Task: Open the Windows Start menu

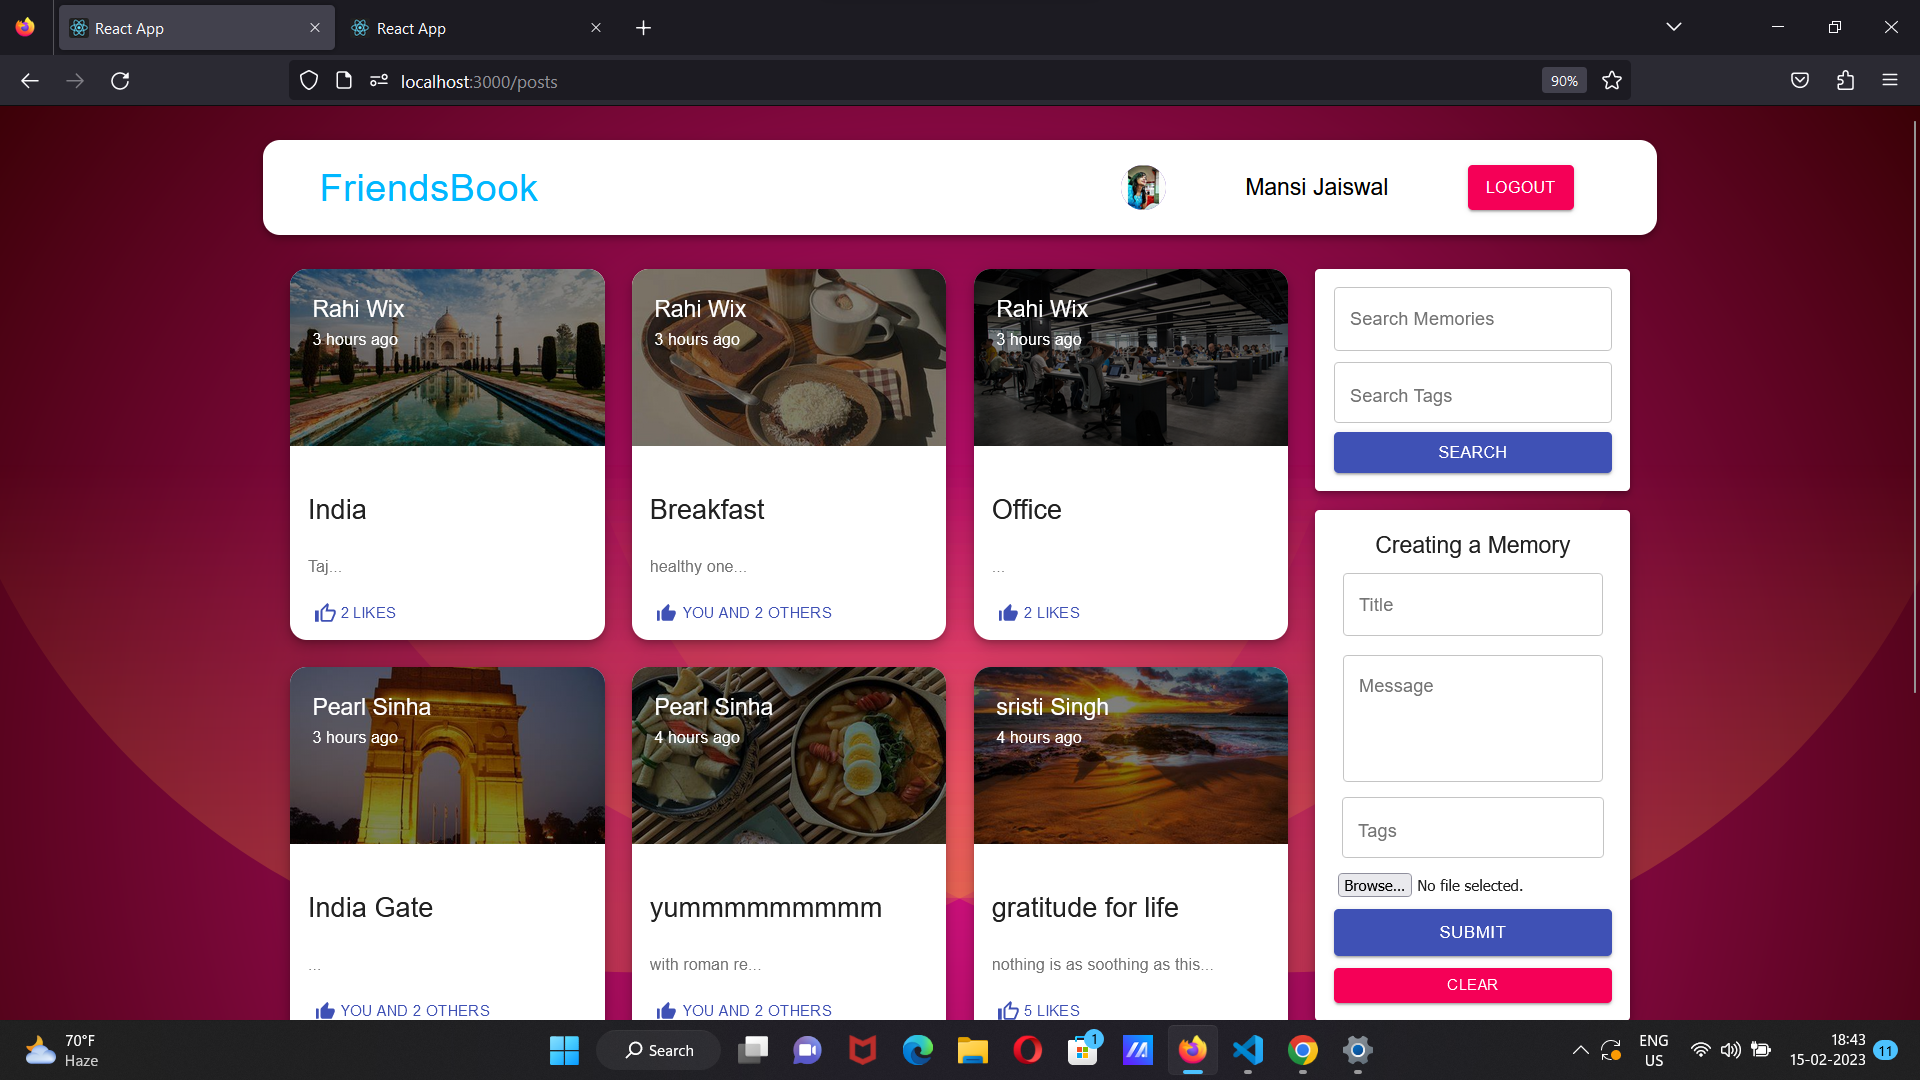Action: click(563, 1050)
